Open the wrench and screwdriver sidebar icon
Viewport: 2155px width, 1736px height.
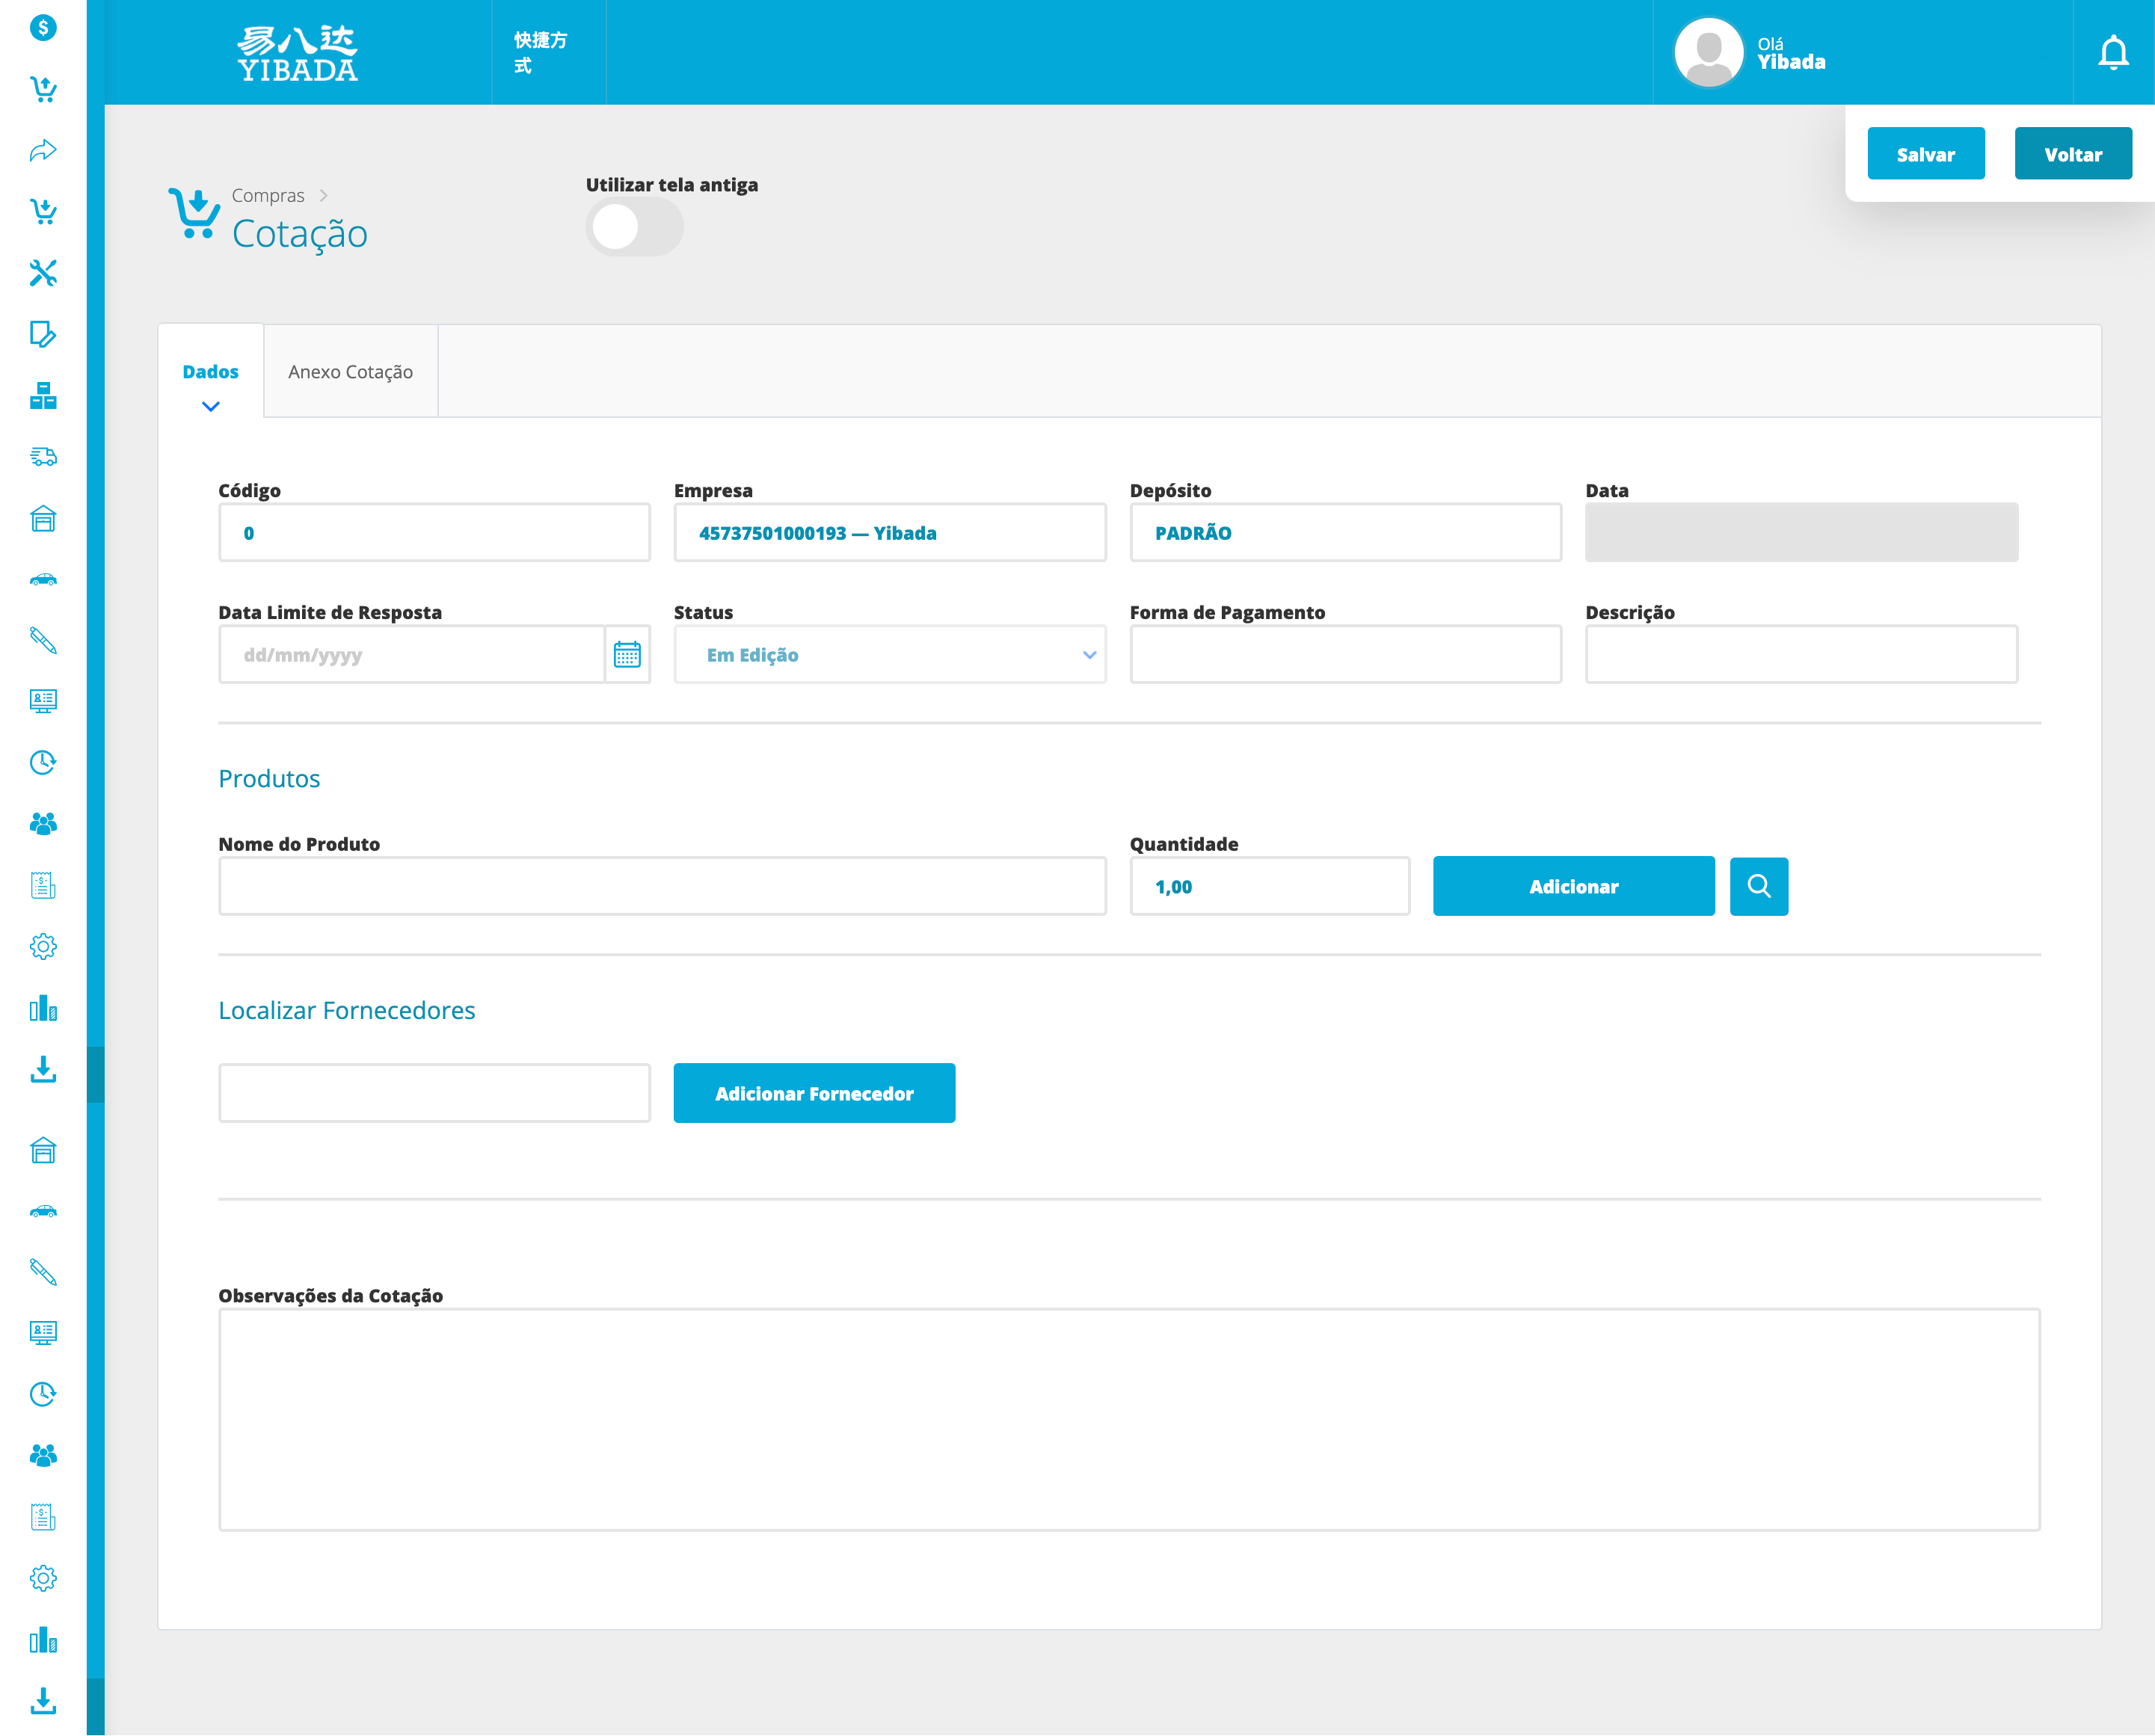coord(43,273)
